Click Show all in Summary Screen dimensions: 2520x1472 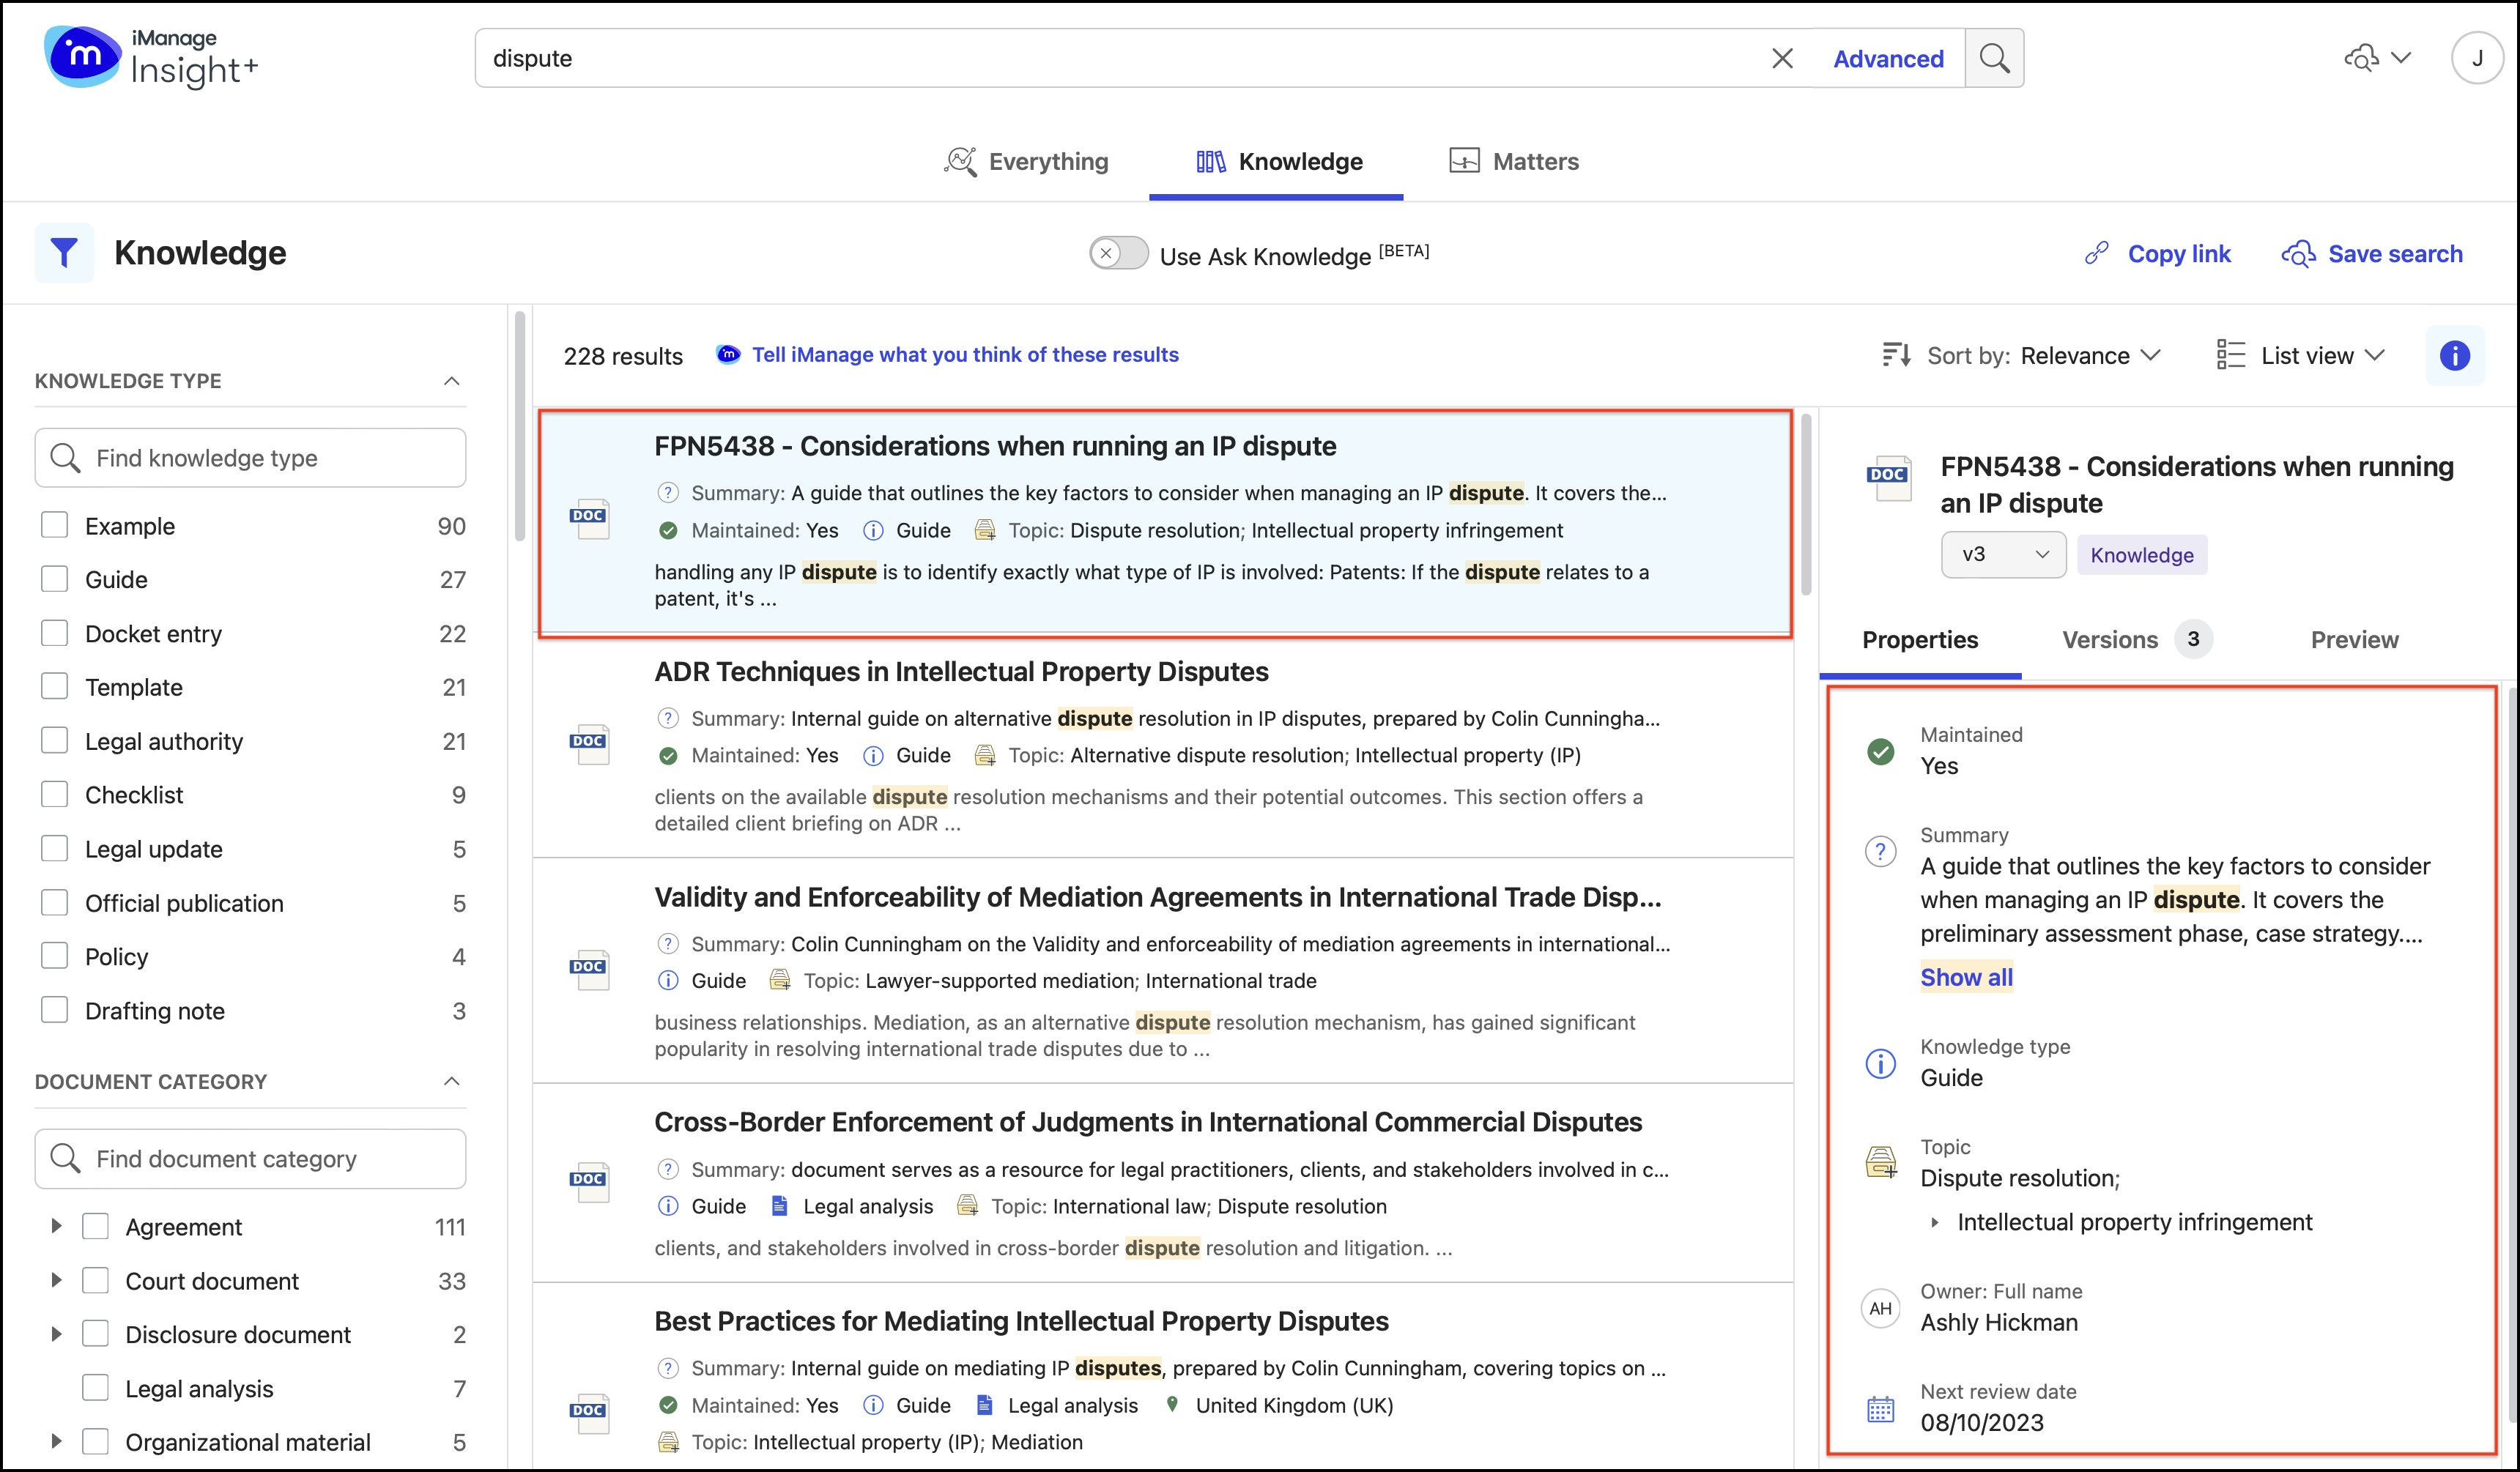[x=1966, y=977]
